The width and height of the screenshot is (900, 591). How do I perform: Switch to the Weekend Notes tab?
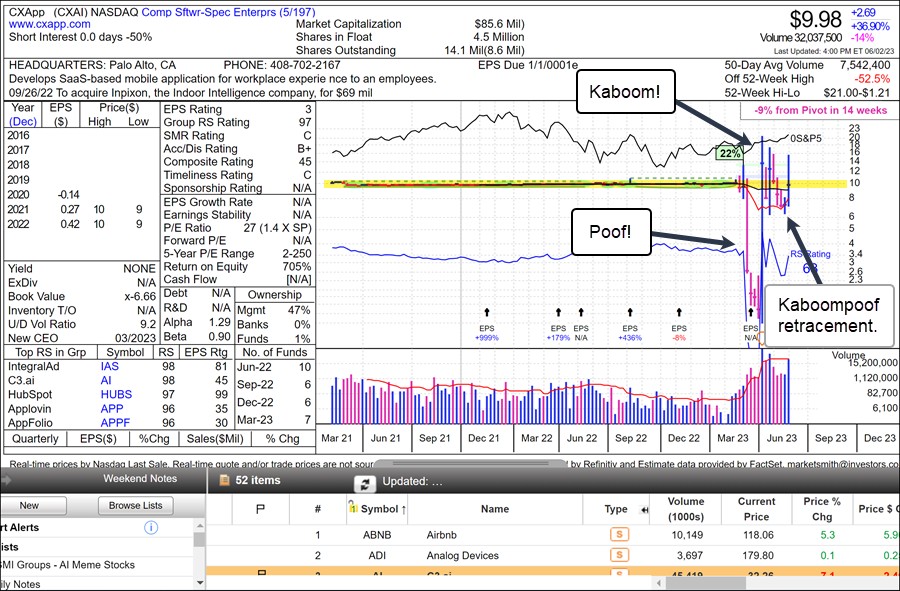139,478
